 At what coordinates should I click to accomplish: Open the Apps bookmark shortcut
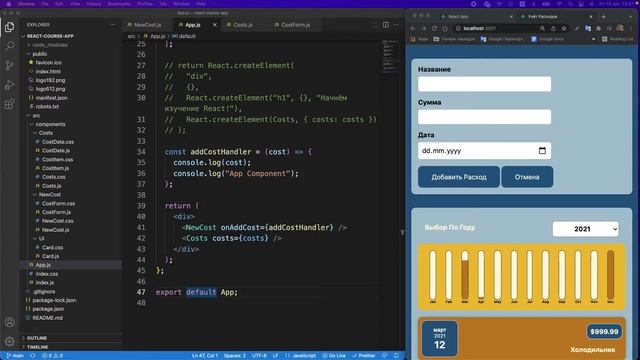click(419, 39)
